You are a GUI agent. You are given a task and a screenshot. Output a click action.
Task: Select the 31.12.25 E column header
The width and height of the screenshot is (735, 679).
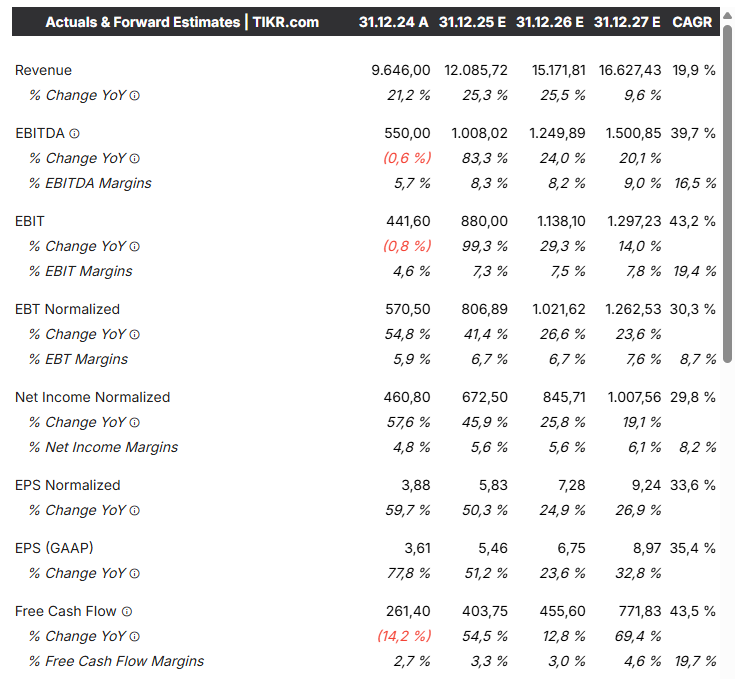pyautogui.click(x=472, y=21)
